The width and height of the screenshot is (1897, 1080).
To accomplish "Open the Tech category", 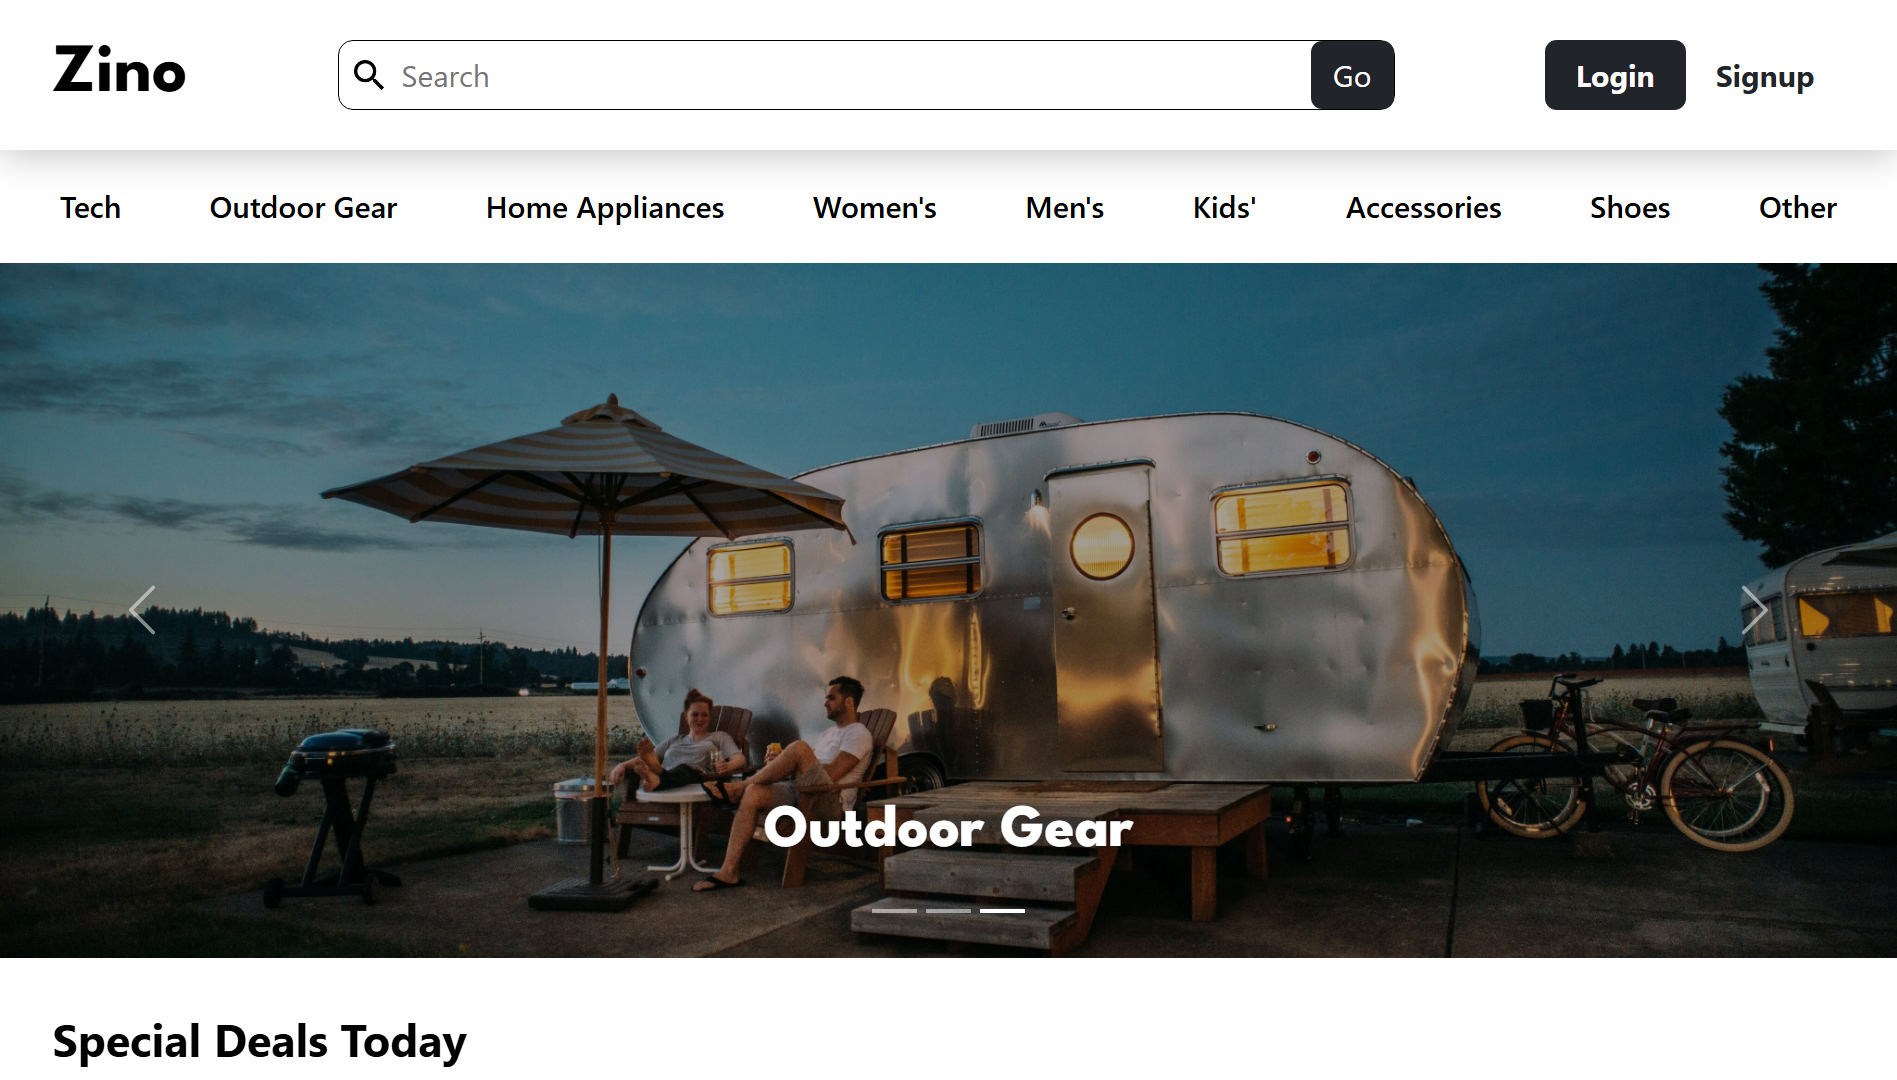I will [90, 207].
